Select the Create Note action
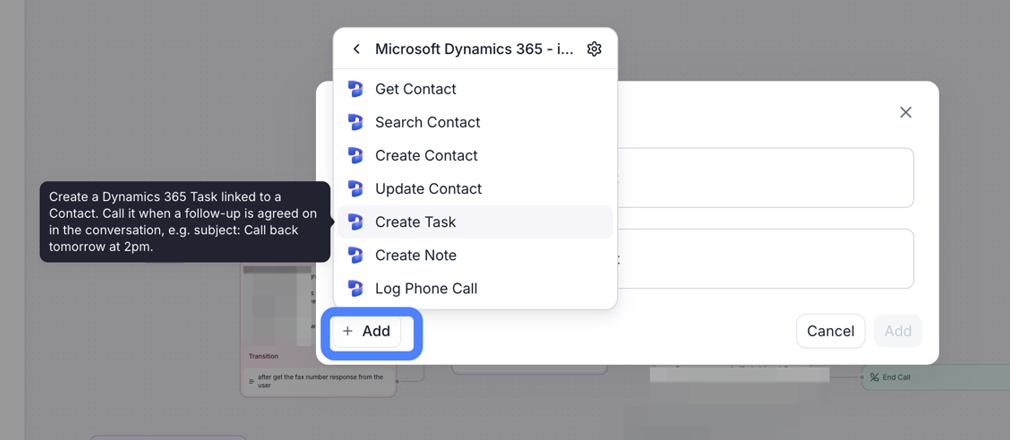The width and height of the screenshot is (1010, 440). coord(475,256)
